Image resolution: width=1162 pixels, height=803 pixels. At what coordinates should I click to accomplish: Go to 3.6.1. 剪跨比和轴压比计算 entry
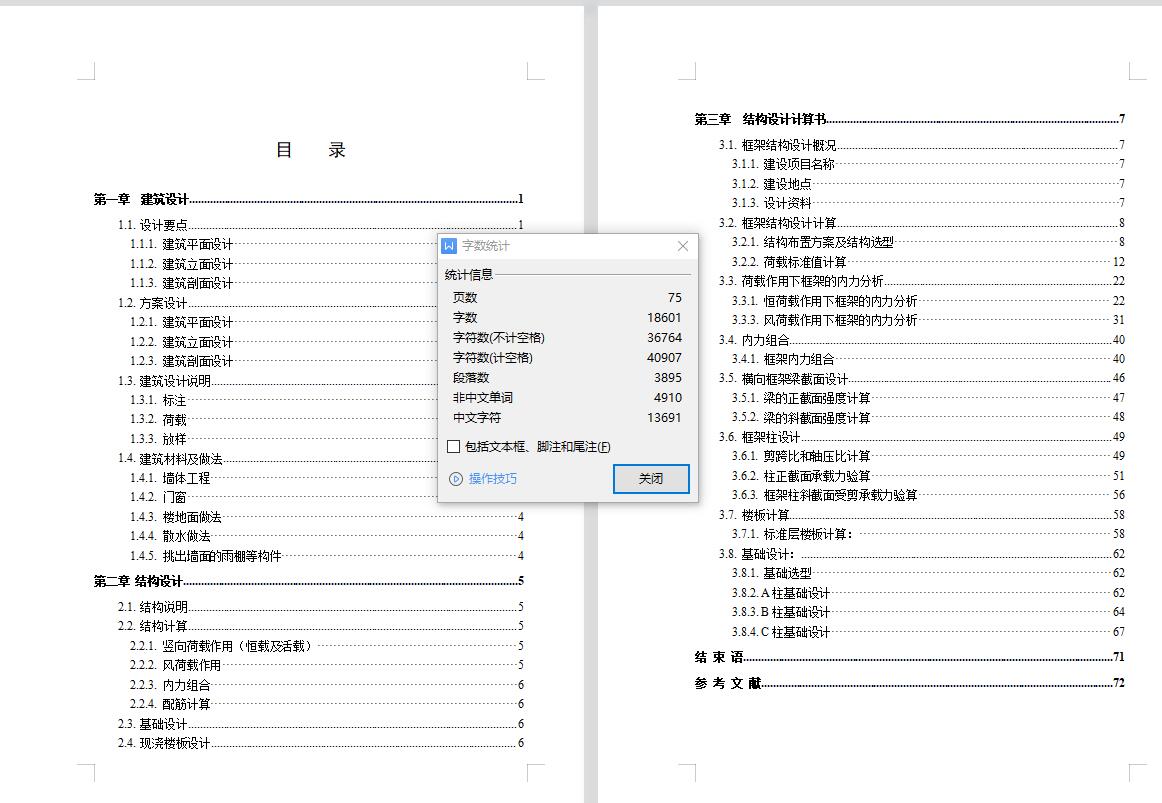click(928, 456)
